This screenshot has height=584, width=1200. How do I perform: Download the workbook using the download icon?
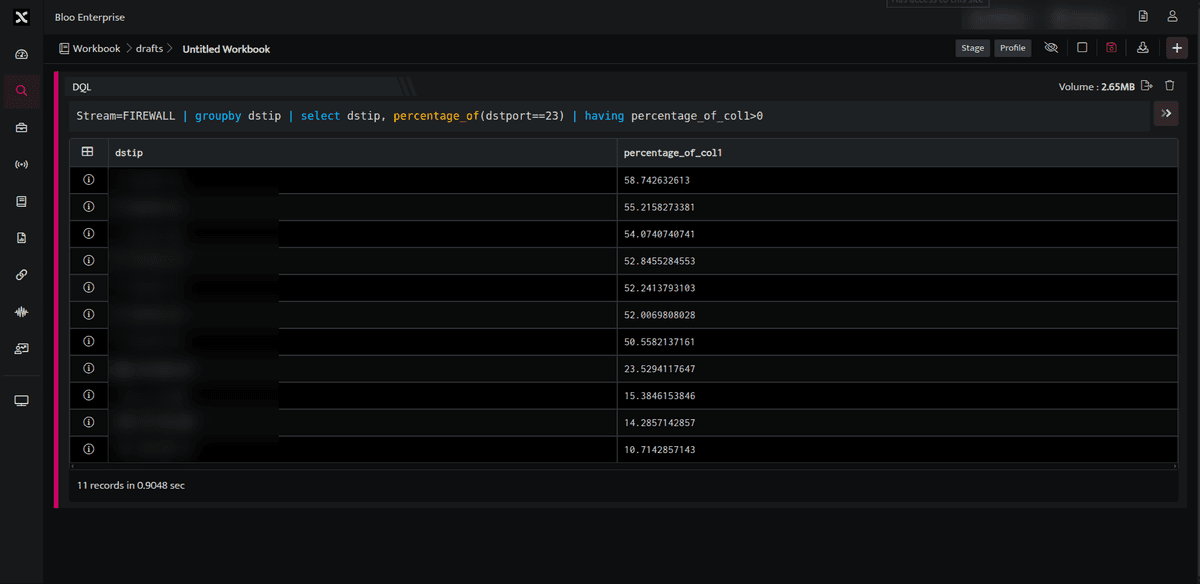pos(1142,48)
